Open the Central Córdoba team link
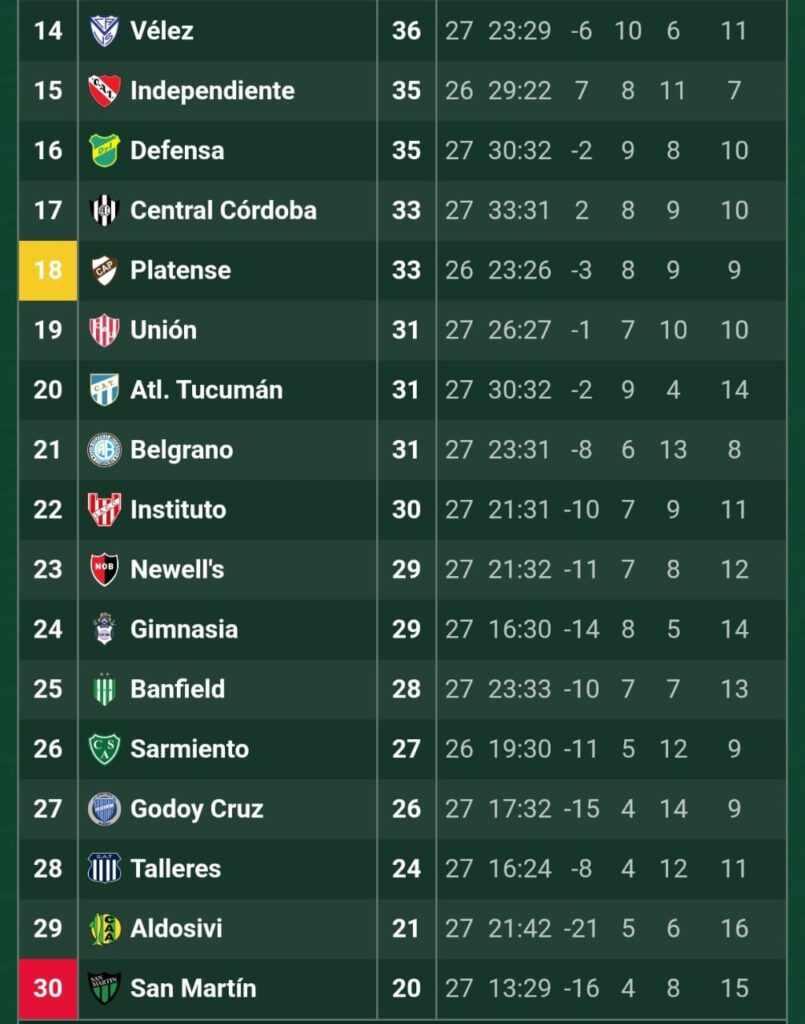 pos(223,210)
